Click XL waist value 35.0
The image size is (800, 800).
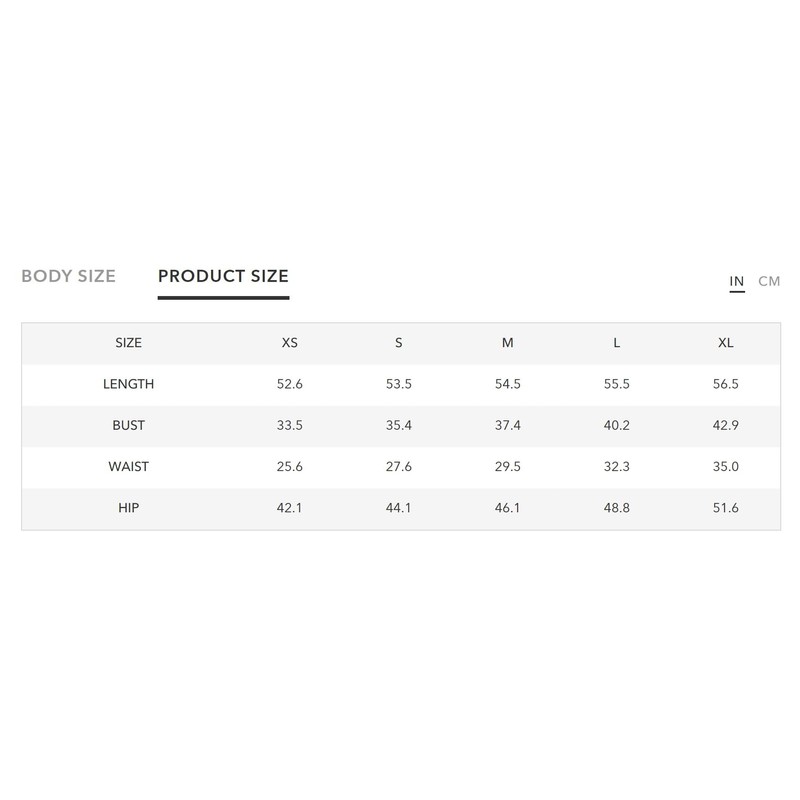tap(726, 467)
